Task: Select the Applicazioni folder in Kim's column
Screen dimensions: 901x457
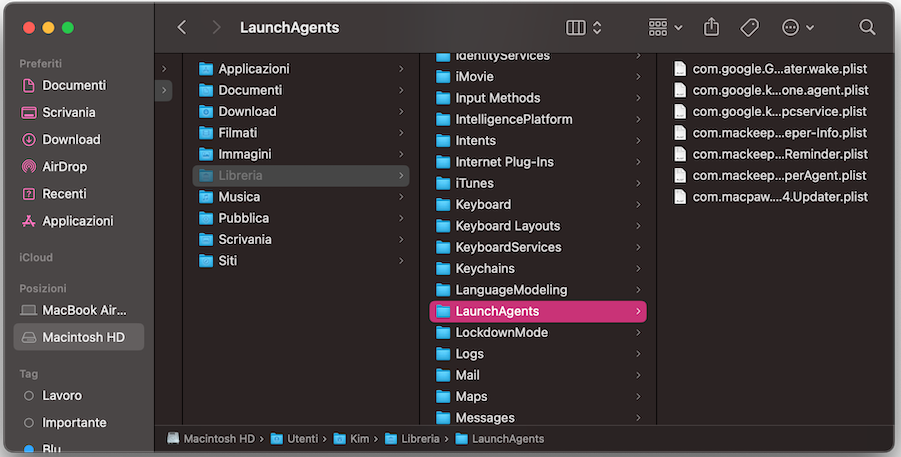Action: click(301, 68)
